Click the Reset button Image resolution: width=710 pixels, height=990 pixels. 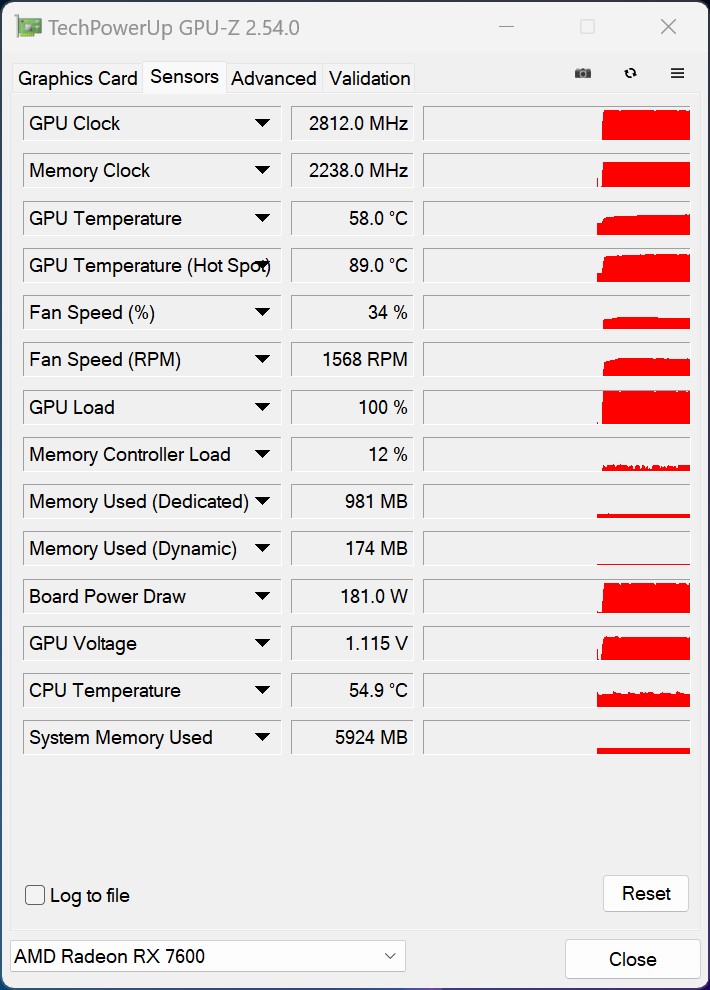tap(646, 893)
